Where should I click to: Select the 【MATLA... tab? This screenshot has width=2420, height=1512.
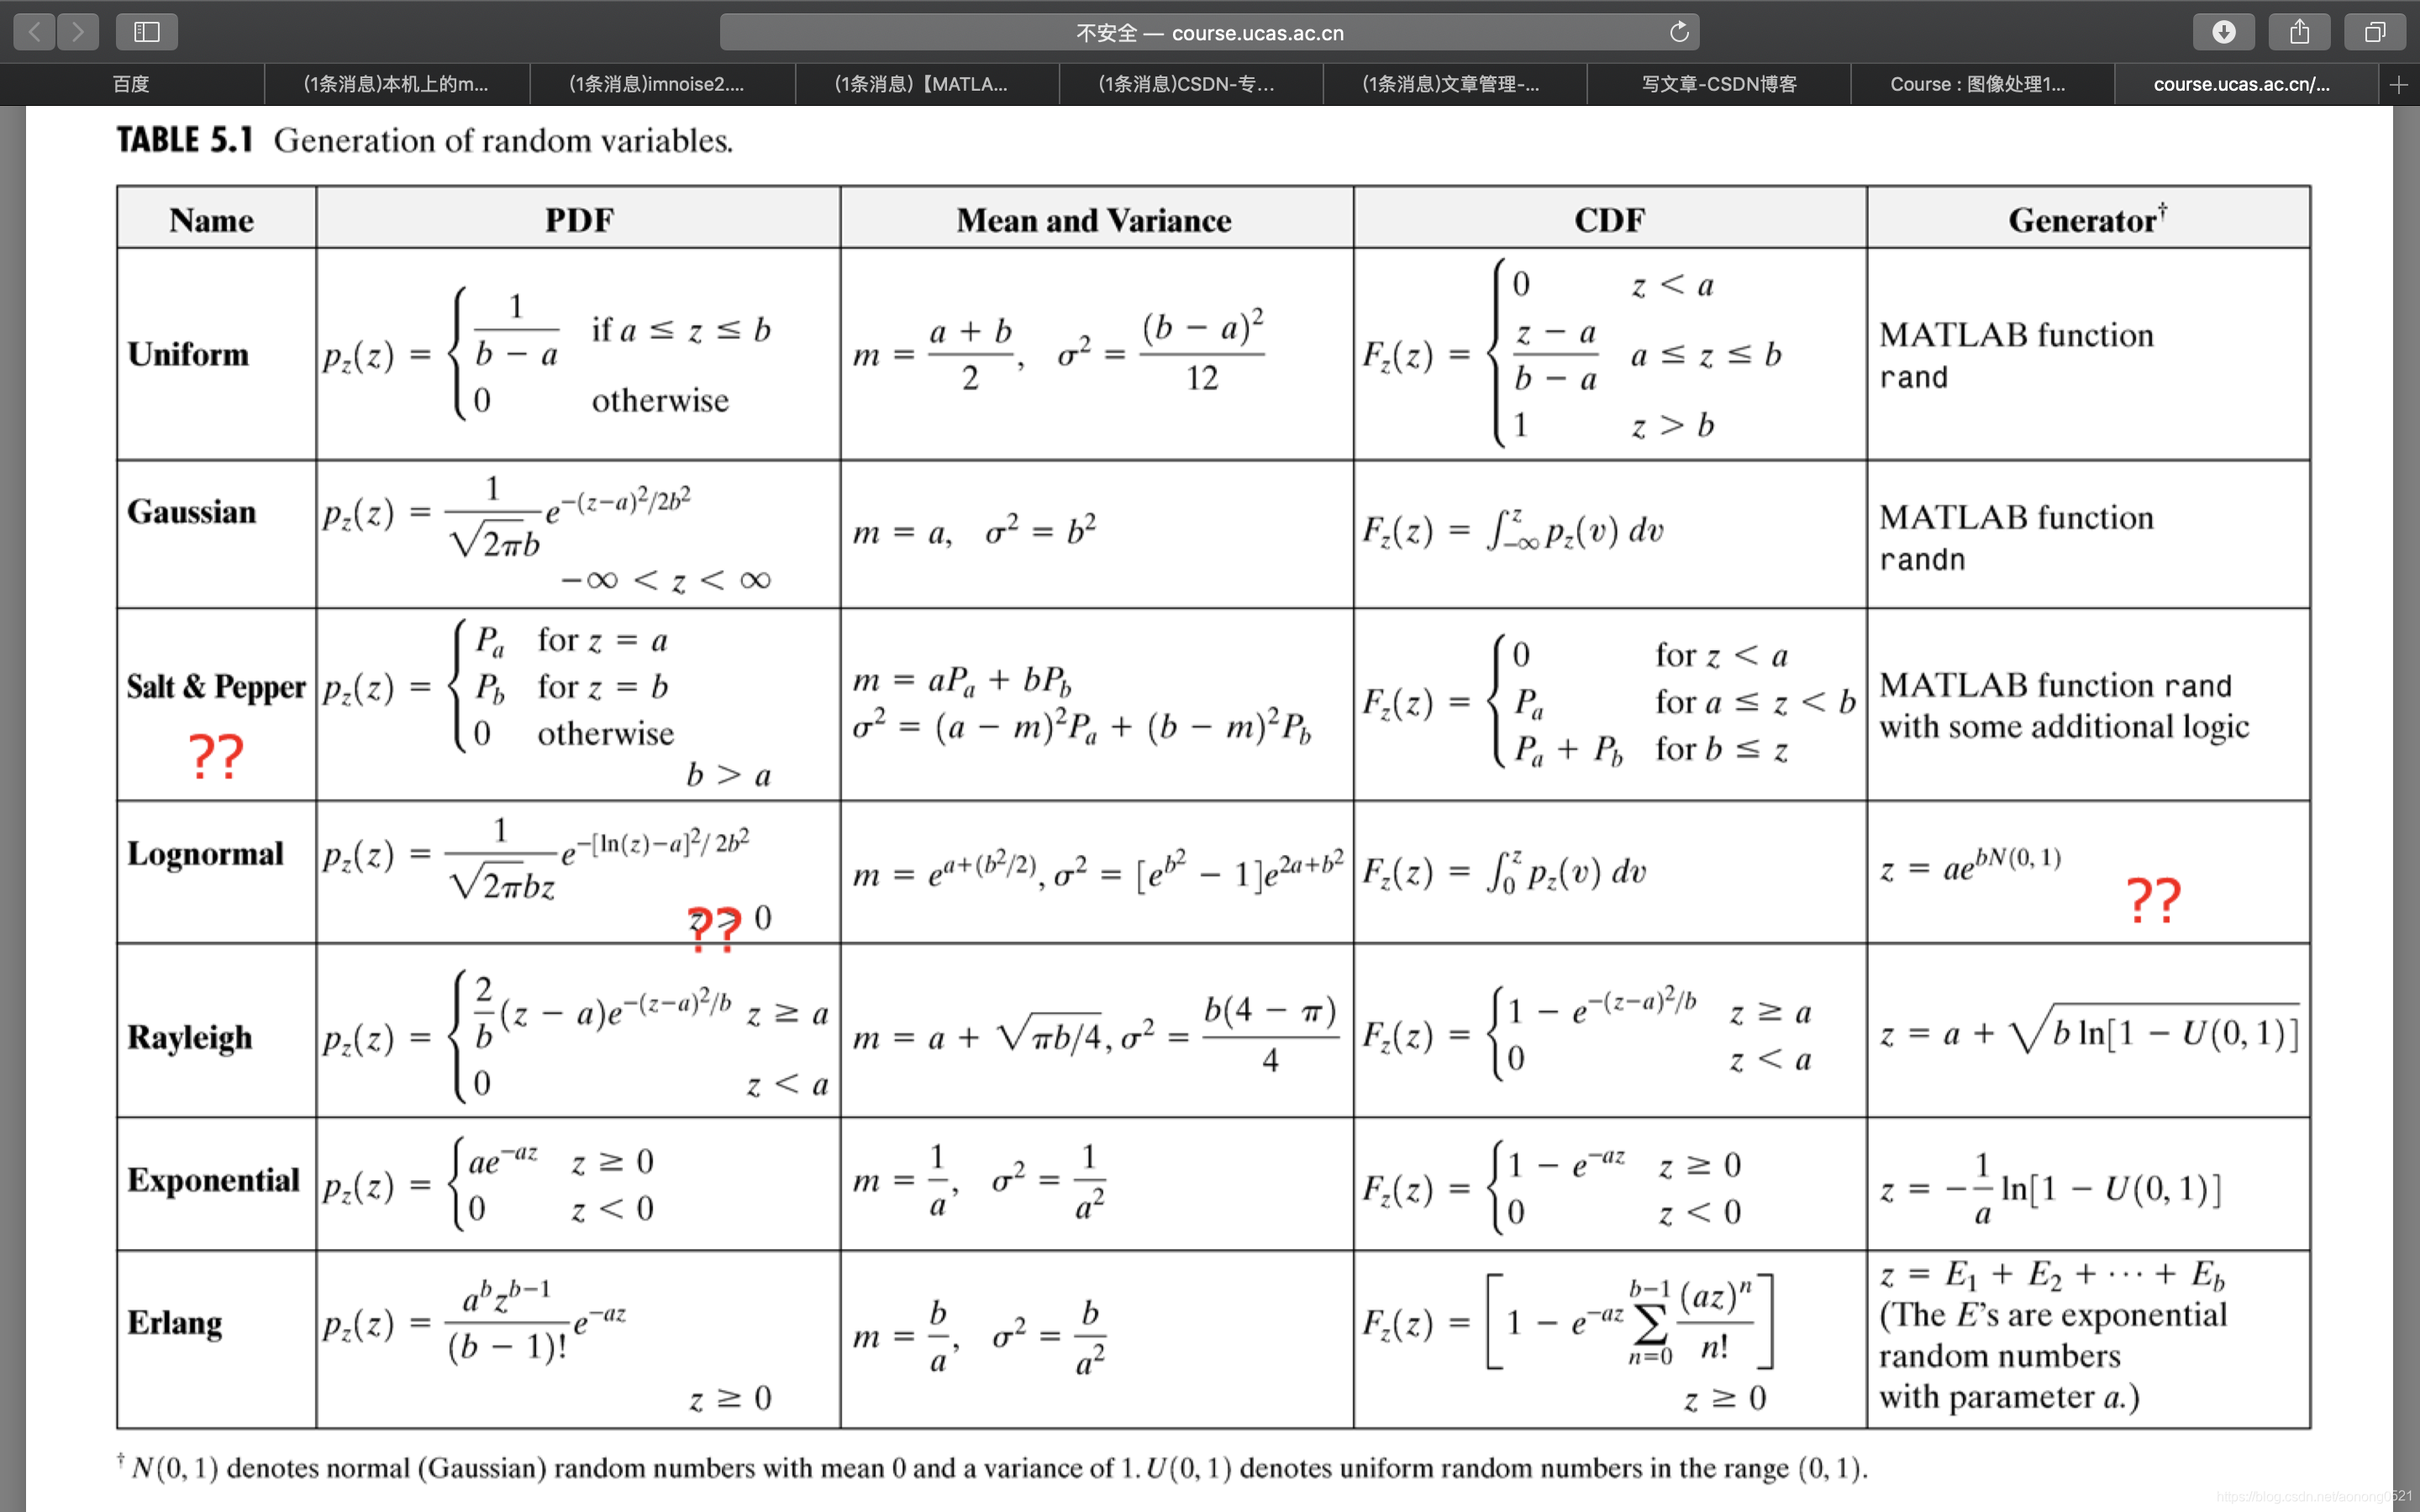pyautogui.click(x=921, y=85)
